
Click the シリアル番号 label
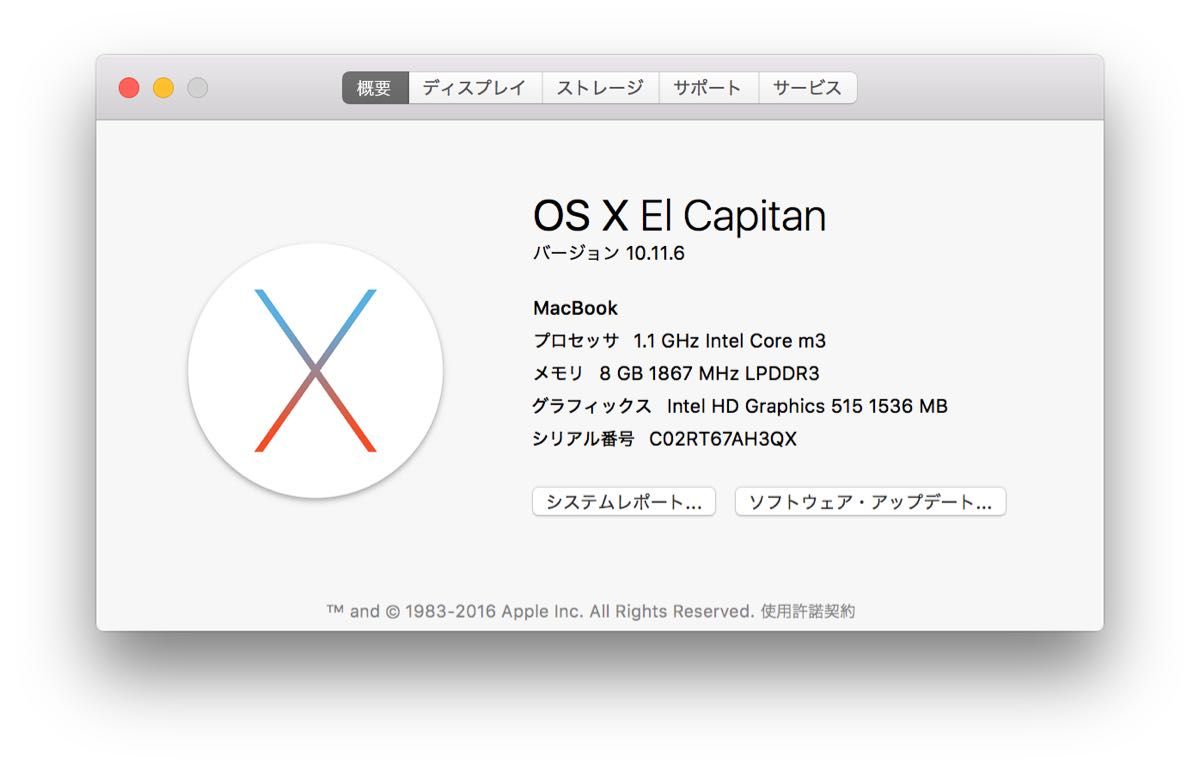point(584,439)
